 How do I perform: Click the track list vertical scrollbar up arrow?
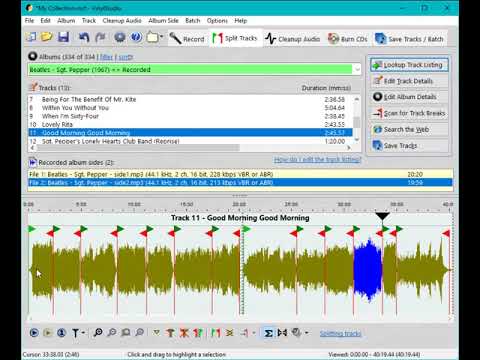(357, 99)
